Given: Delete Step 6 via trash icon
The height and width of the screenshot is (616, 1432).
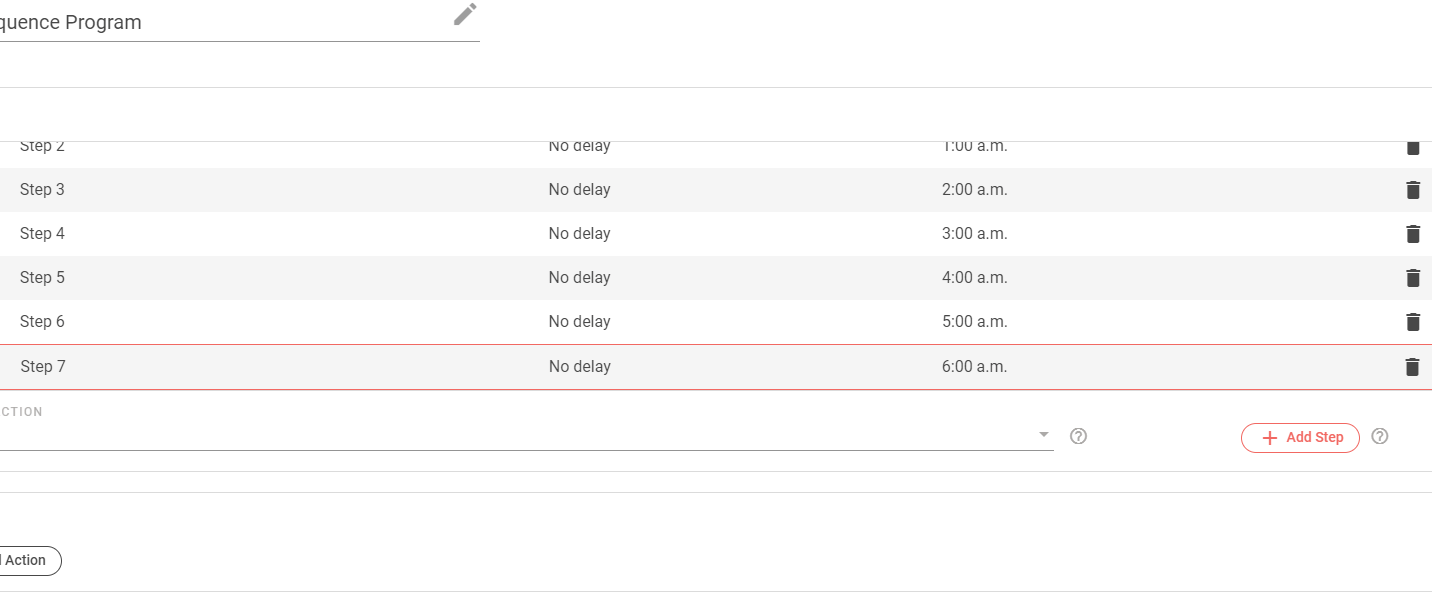Looking at the screenshot, I should (1412, 322).
